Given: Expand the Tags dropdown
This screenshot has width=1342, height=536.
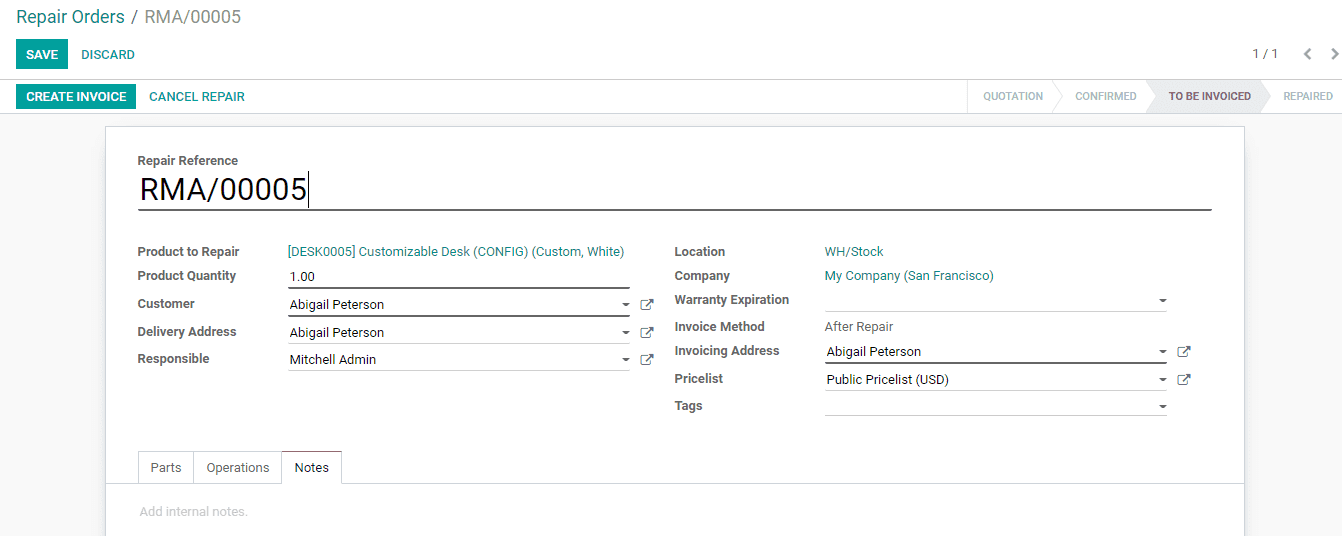Looking at the screenshot, I should click(x=1162, y=407).
